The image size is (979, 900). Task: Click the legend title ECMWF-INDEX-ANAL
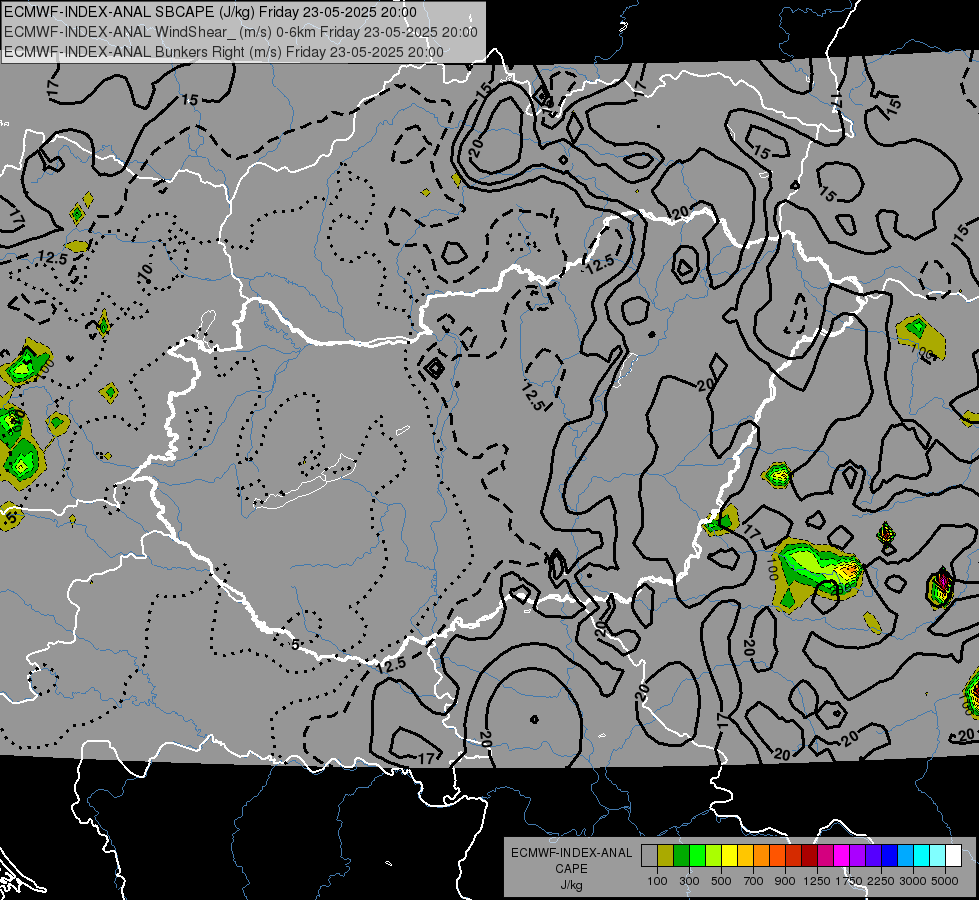tap(571, 853)
